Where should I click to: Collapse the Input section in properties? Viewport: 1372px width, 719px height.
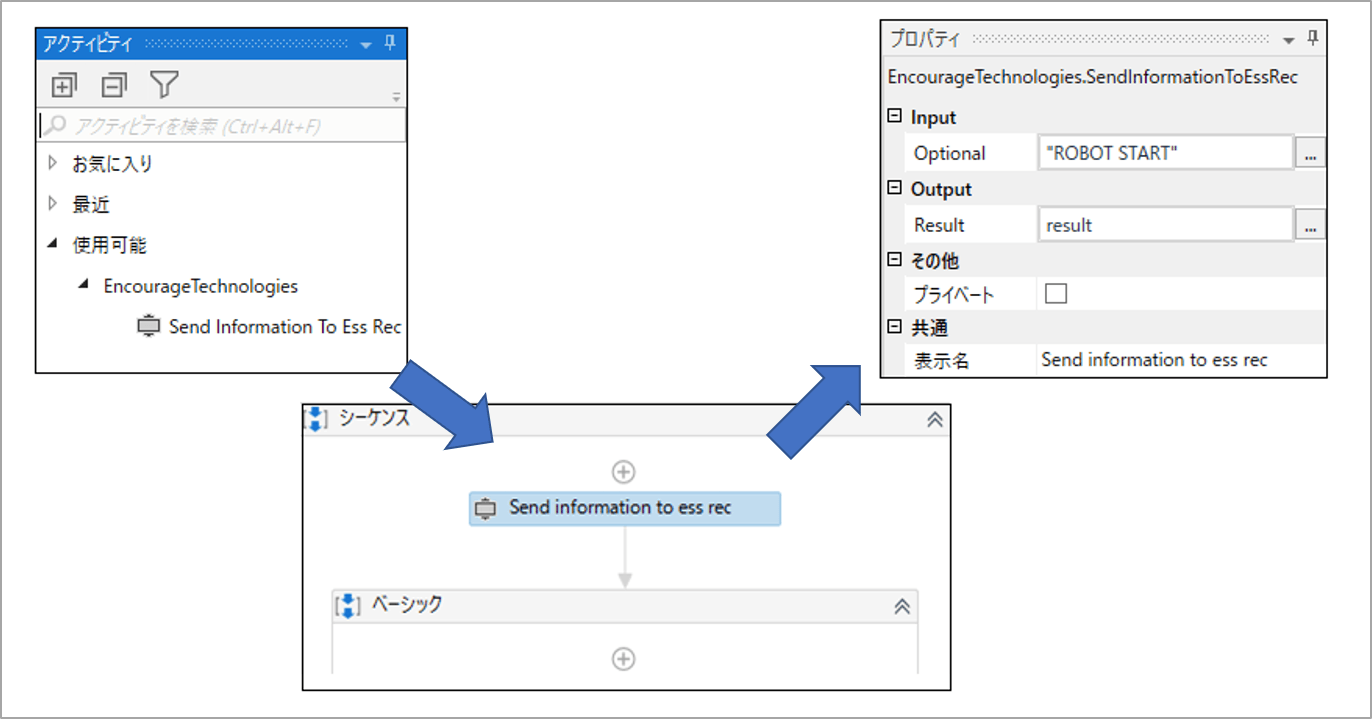coord(893,117)
